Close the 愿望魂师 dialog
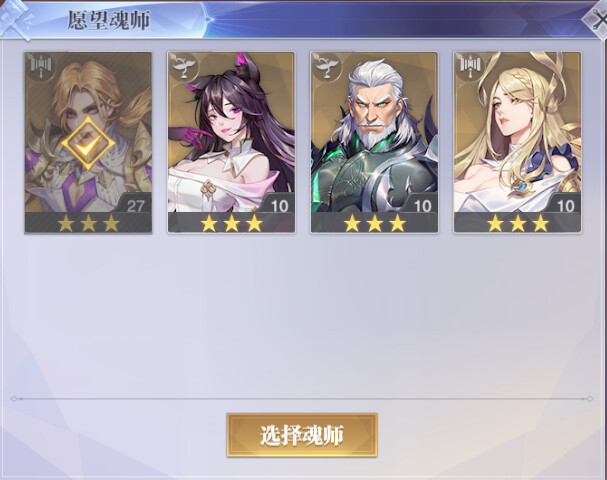607x480 pixels. point(598,20)
